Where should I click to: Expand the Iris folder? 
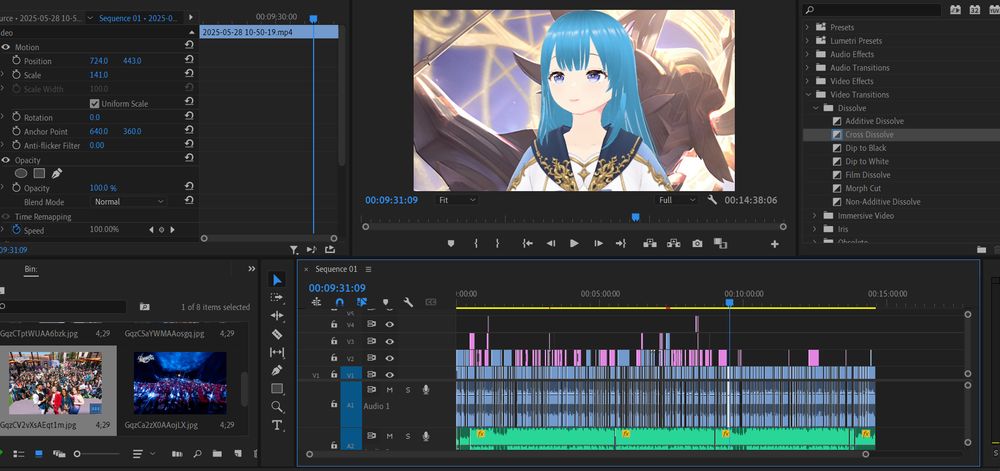[x=814, y=229]
